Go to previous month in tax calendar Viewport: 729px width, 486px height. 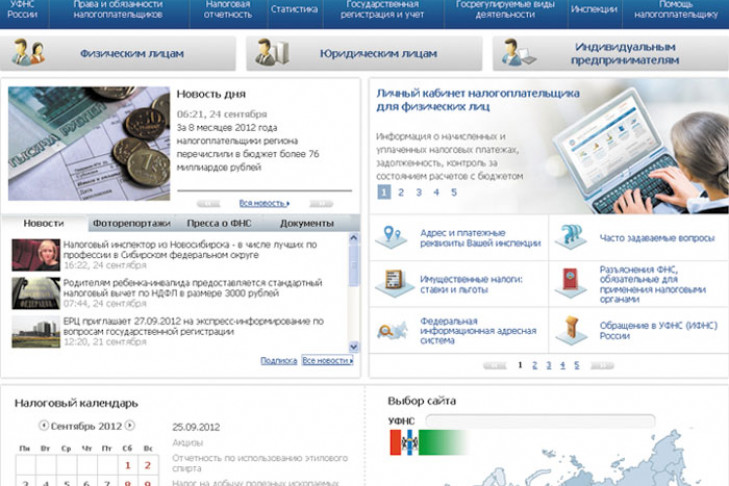coord(43,425)
